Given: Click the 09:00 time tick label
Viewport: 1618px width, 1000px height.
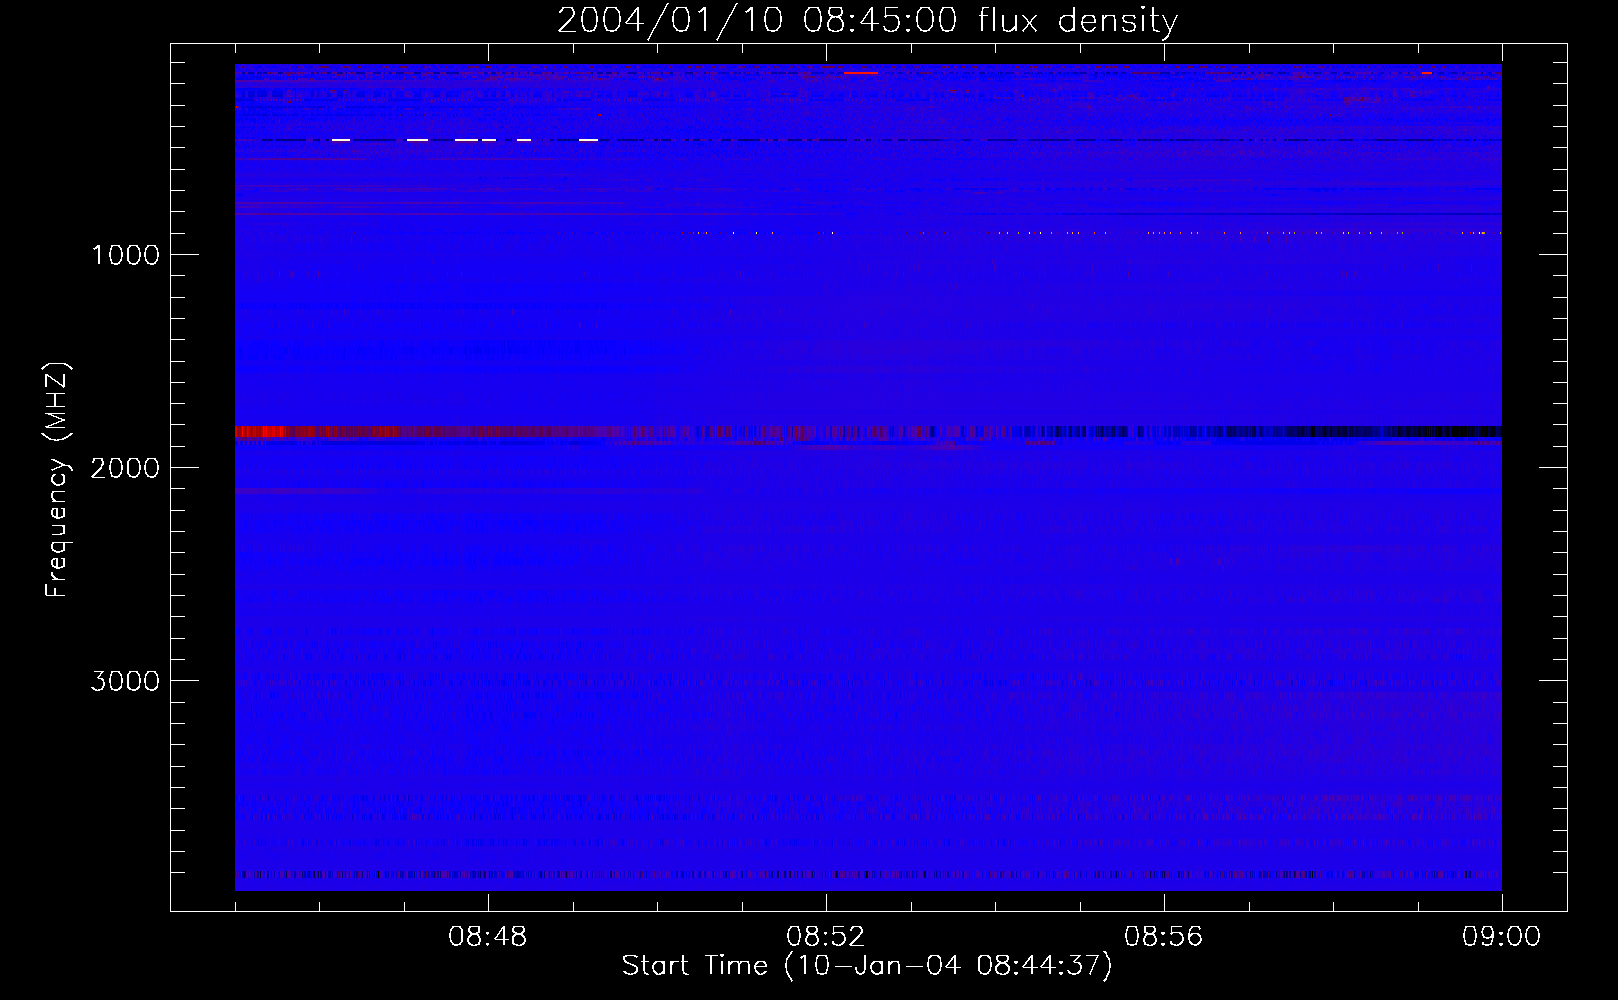Looking at the screenshot, I should point(1501,937).
